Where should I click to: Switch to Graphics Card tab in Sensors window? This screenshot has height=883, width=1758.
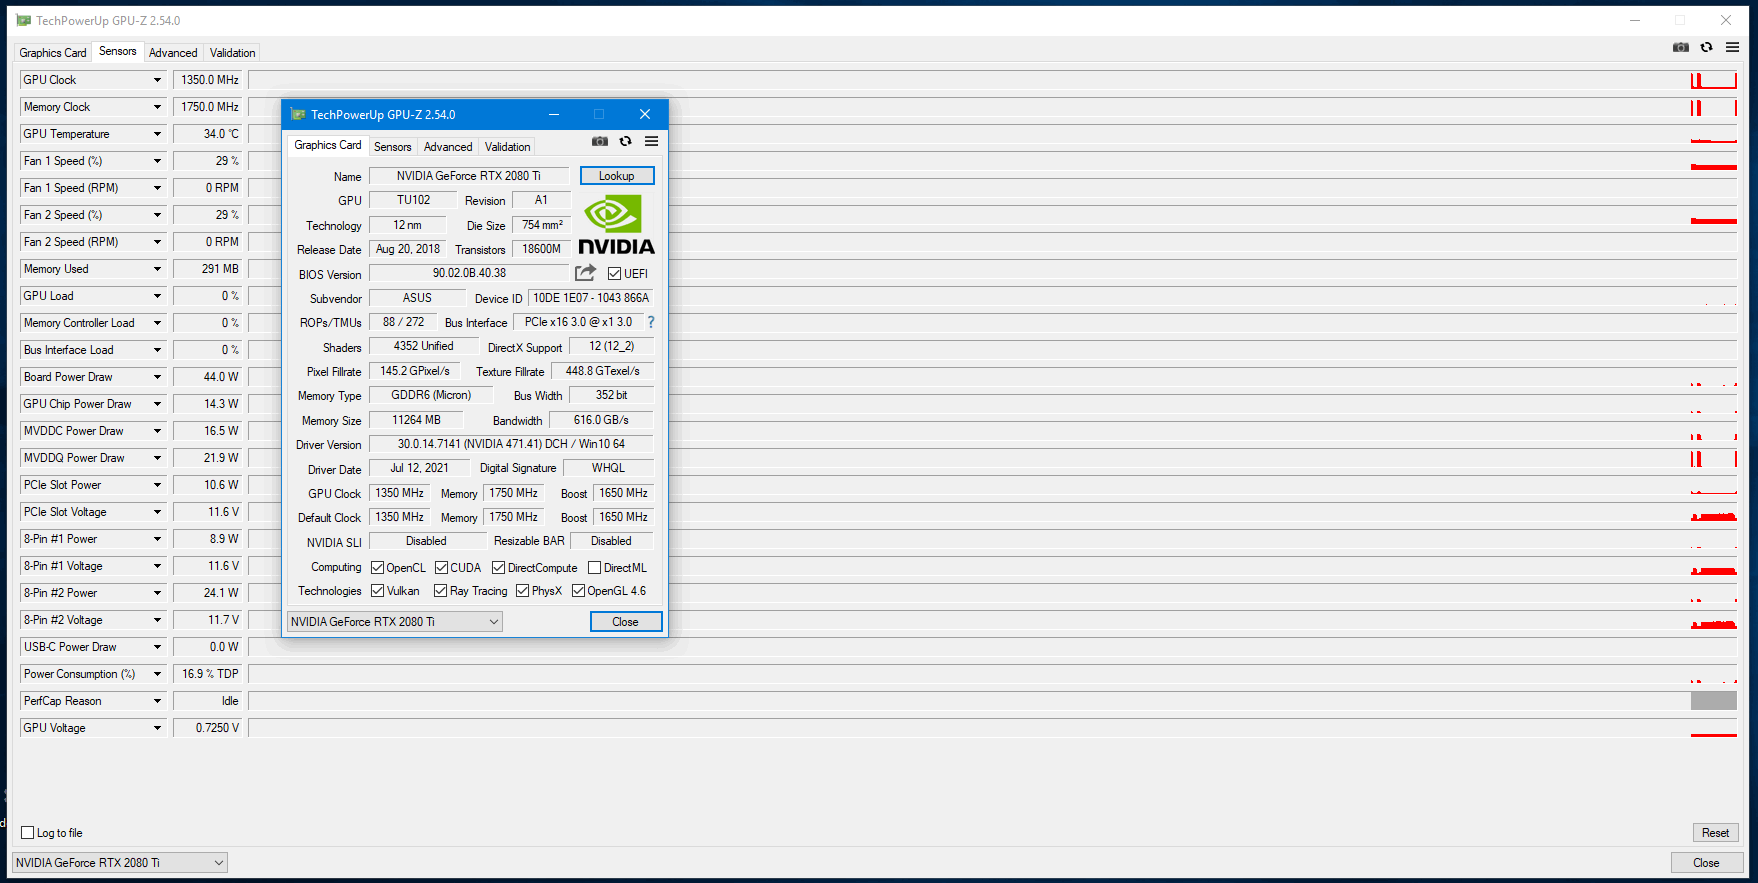[x=53, y=53]
